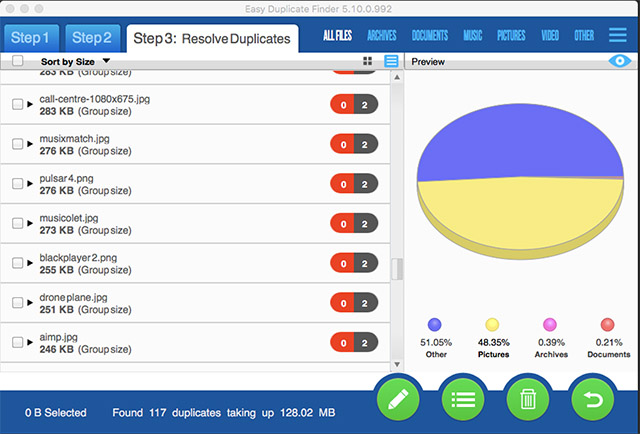Click the green undo arrow button
640x434 pixels.
(592, 399)
